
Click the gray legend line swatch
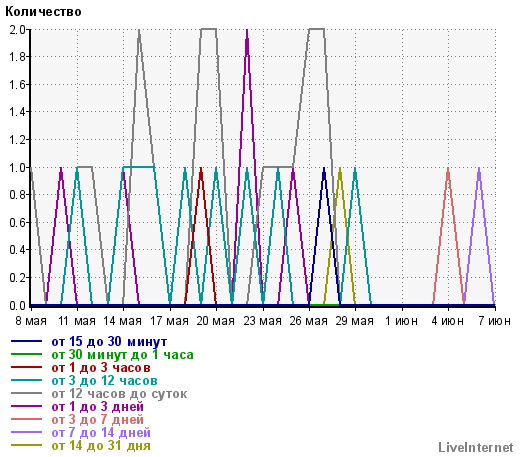coord(26,393)
